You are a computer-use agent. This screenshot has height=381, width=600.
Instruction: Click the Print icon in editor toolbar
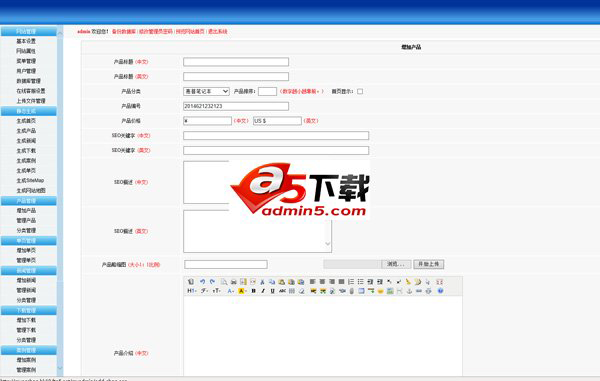coord(234,282)
